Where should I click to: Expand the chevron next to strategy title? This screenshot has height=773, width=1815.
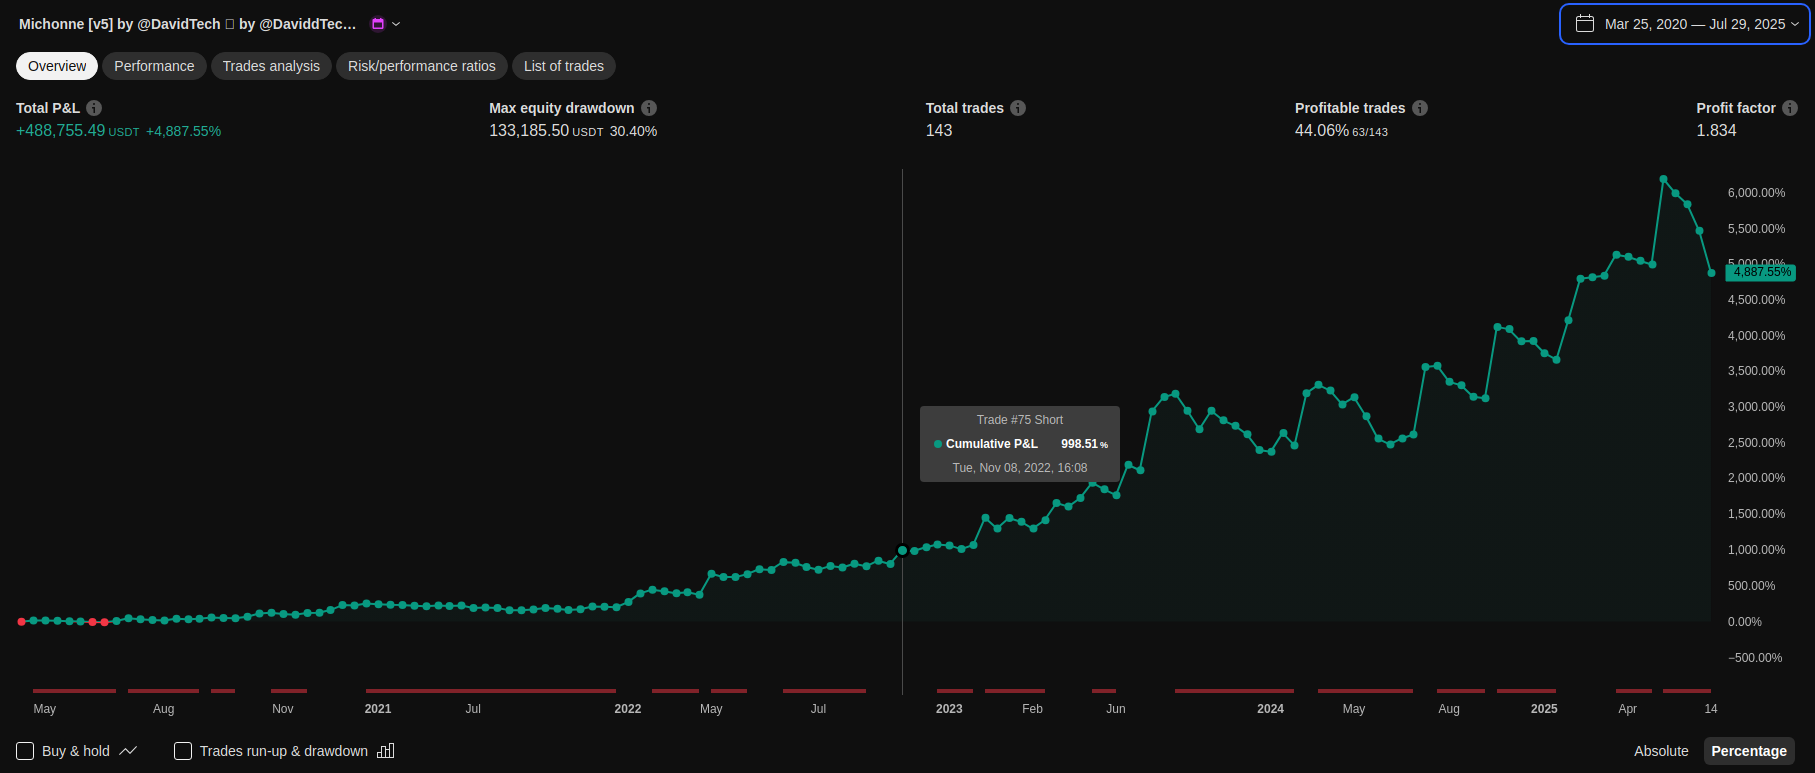(396, 24)
